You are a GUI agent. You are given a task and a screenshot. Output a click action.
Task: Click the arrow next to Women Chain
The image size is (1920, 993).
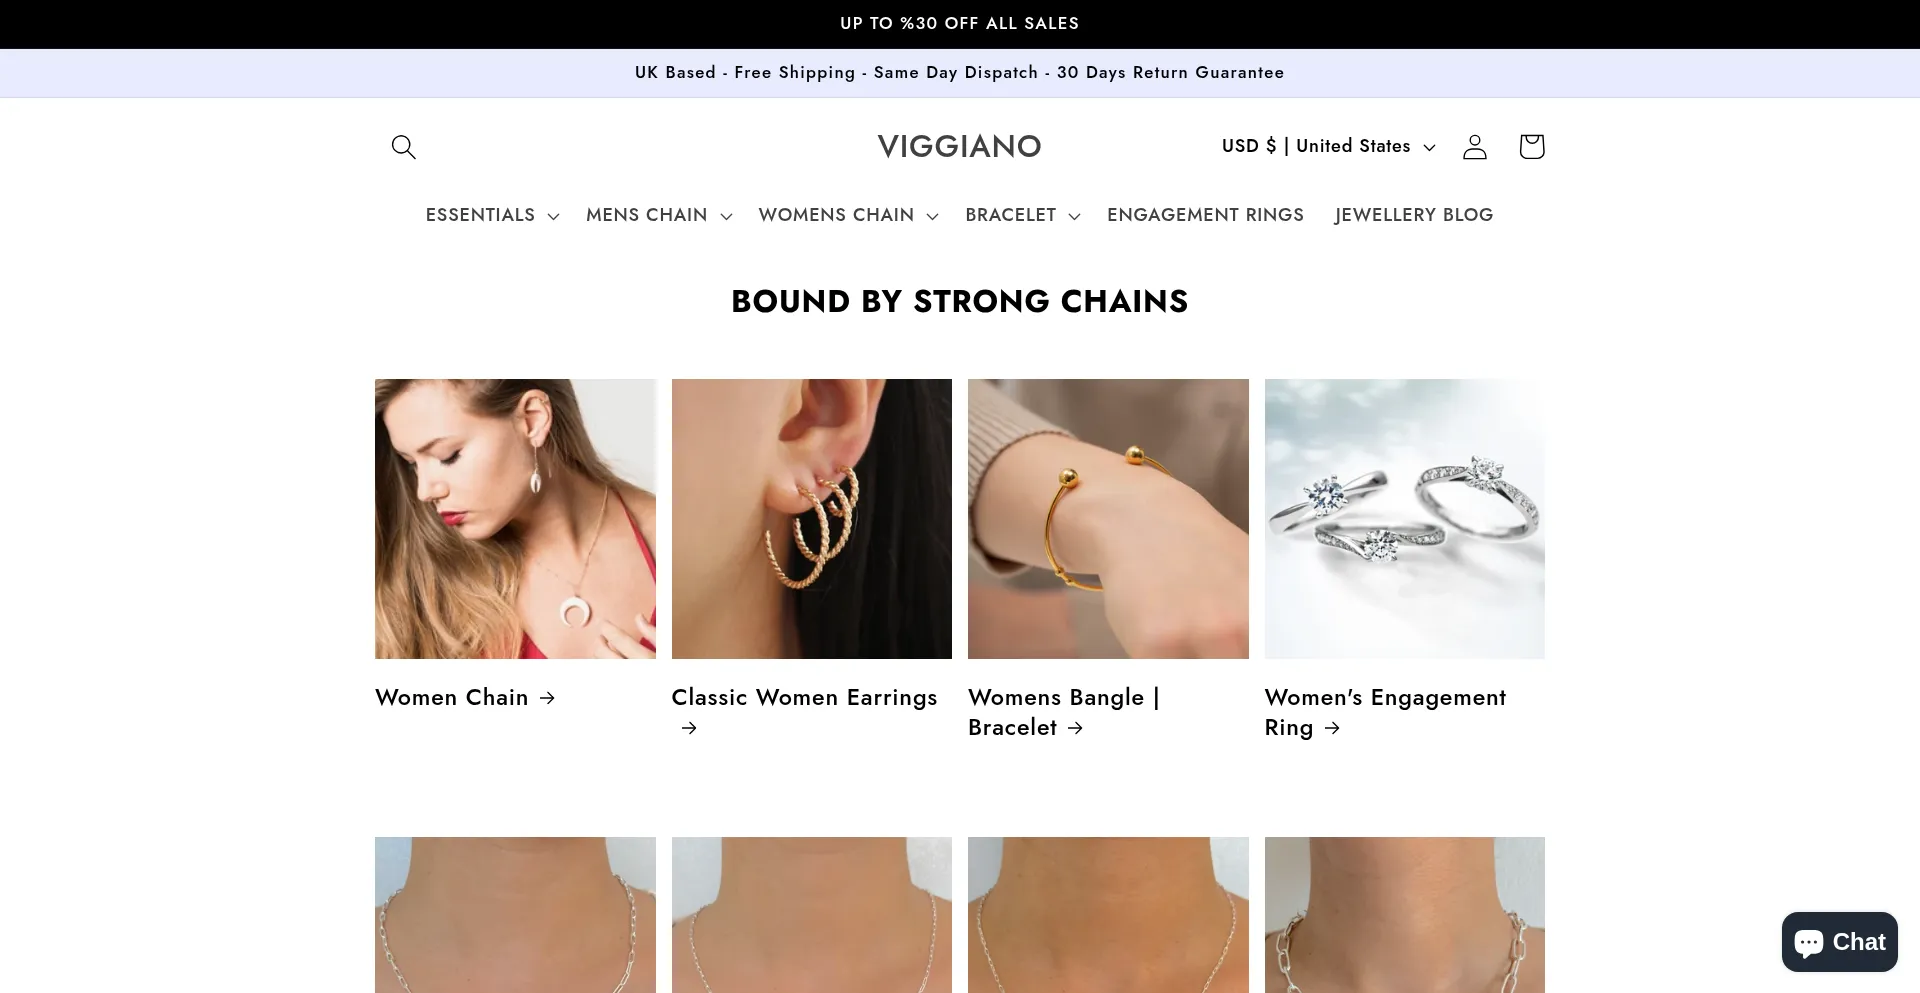[547, 698]
